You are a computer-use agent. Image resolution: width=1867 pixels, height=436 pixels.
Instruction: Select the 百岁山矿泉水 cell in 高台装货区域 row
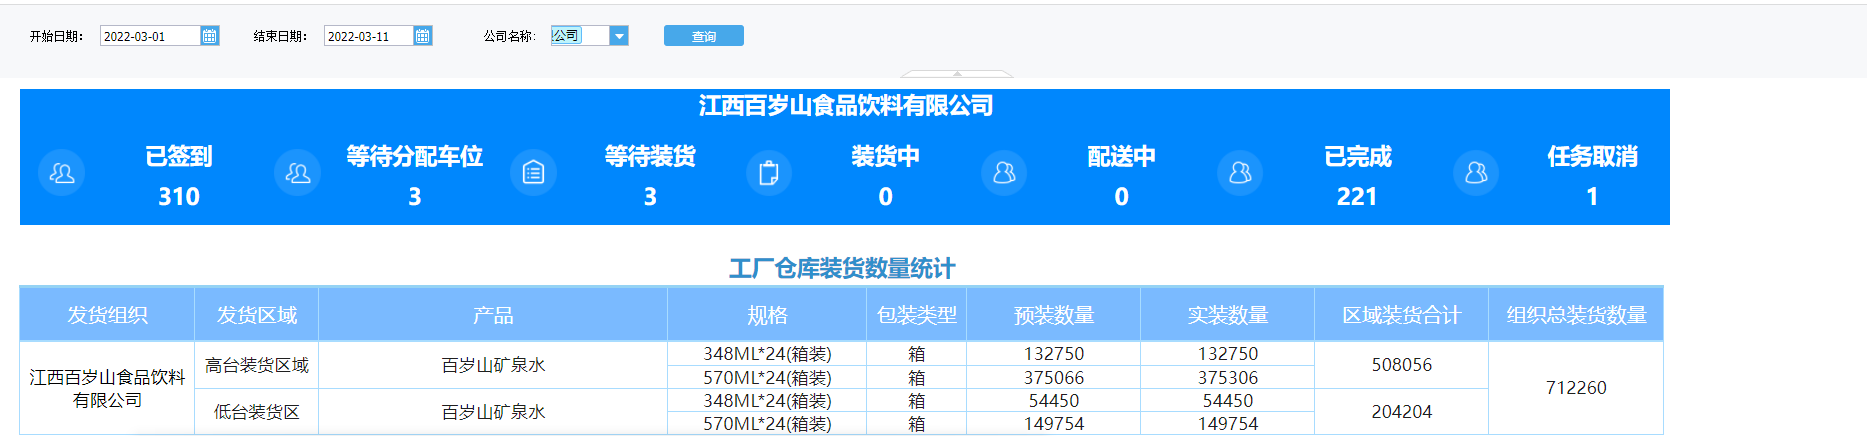point(493,365)
